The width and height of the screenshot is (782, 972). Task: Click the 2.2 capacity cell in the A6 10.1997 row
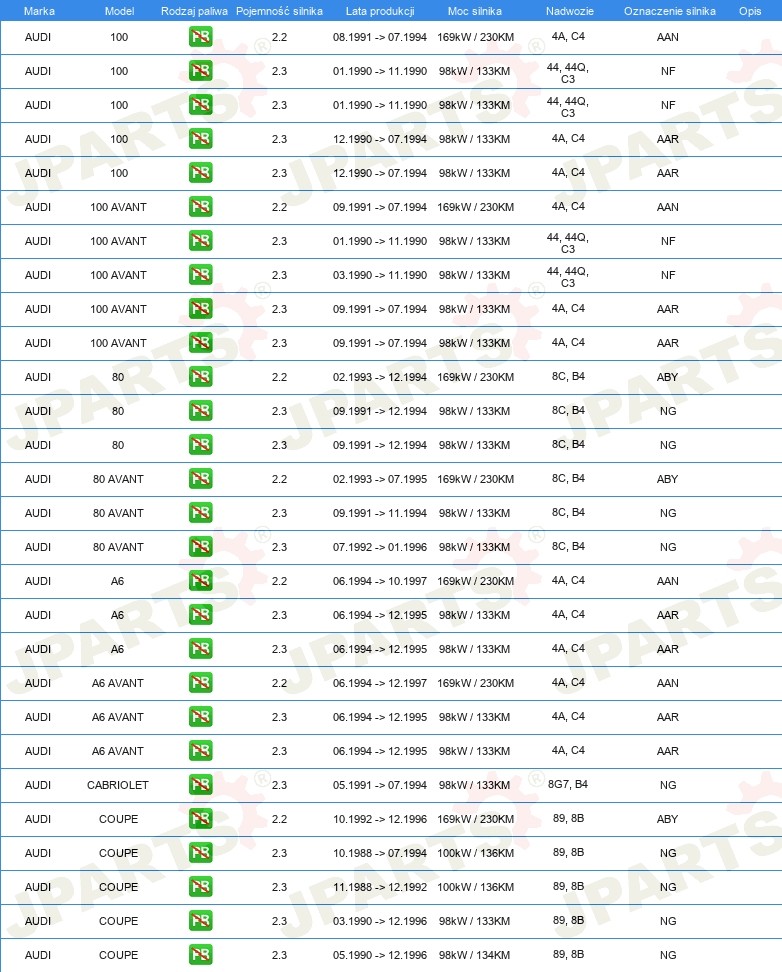[279, 581]
